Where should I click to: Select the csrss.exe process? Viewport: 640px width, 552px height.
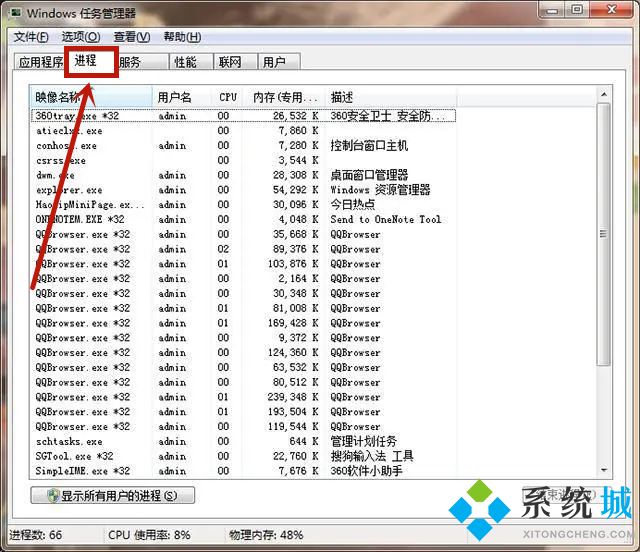[x=243, y=160]
